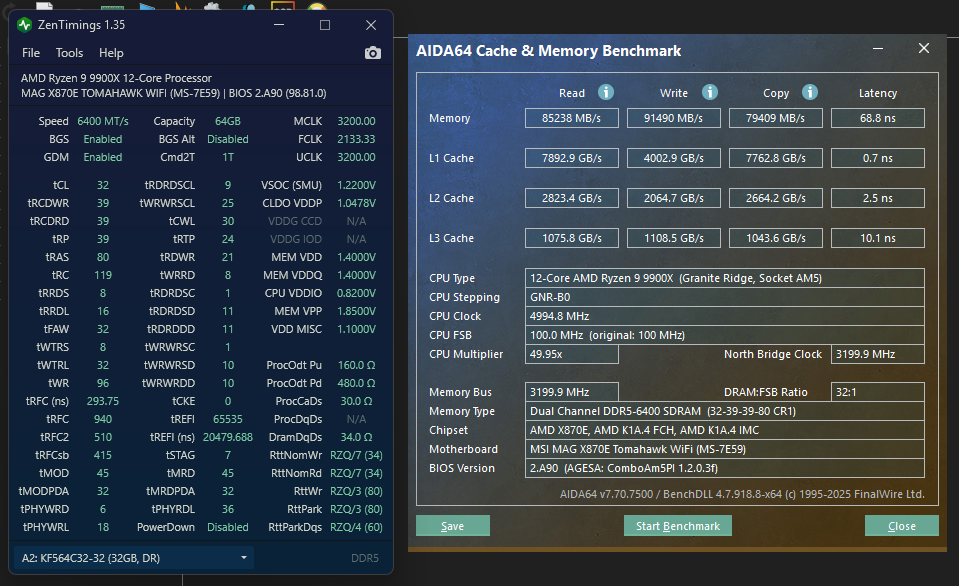Click the tCL value 32
This screenshot has width=959, height=586.
click(103, 185)
